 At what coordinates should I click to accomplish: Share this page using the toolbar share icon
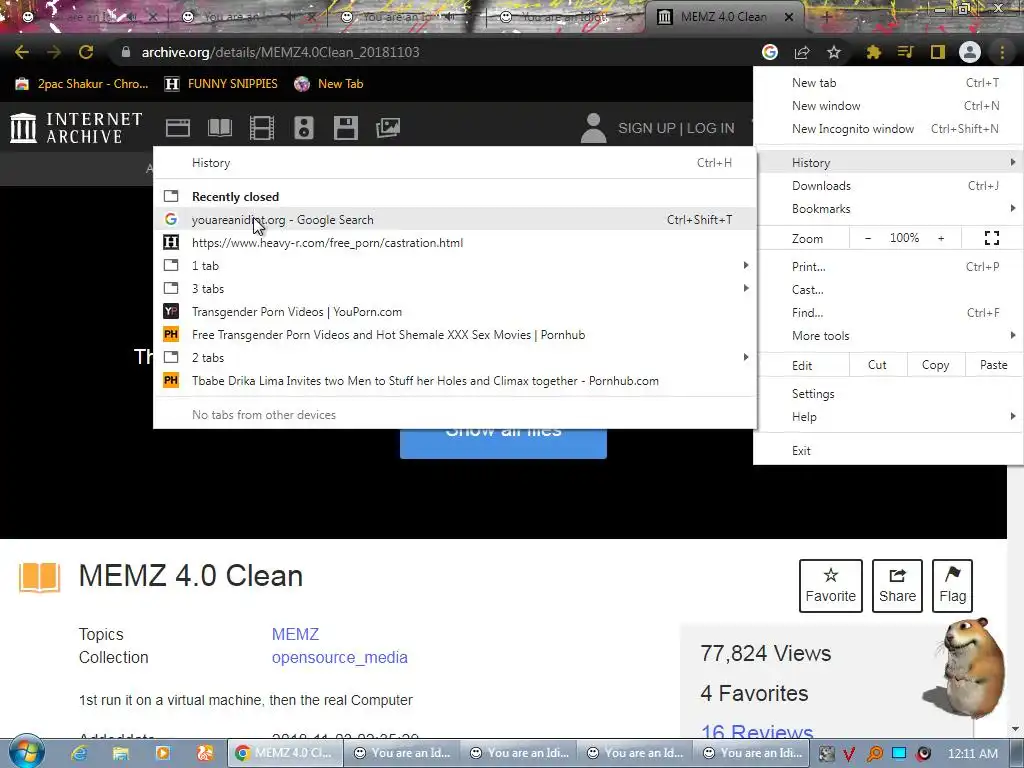point(802,52)
